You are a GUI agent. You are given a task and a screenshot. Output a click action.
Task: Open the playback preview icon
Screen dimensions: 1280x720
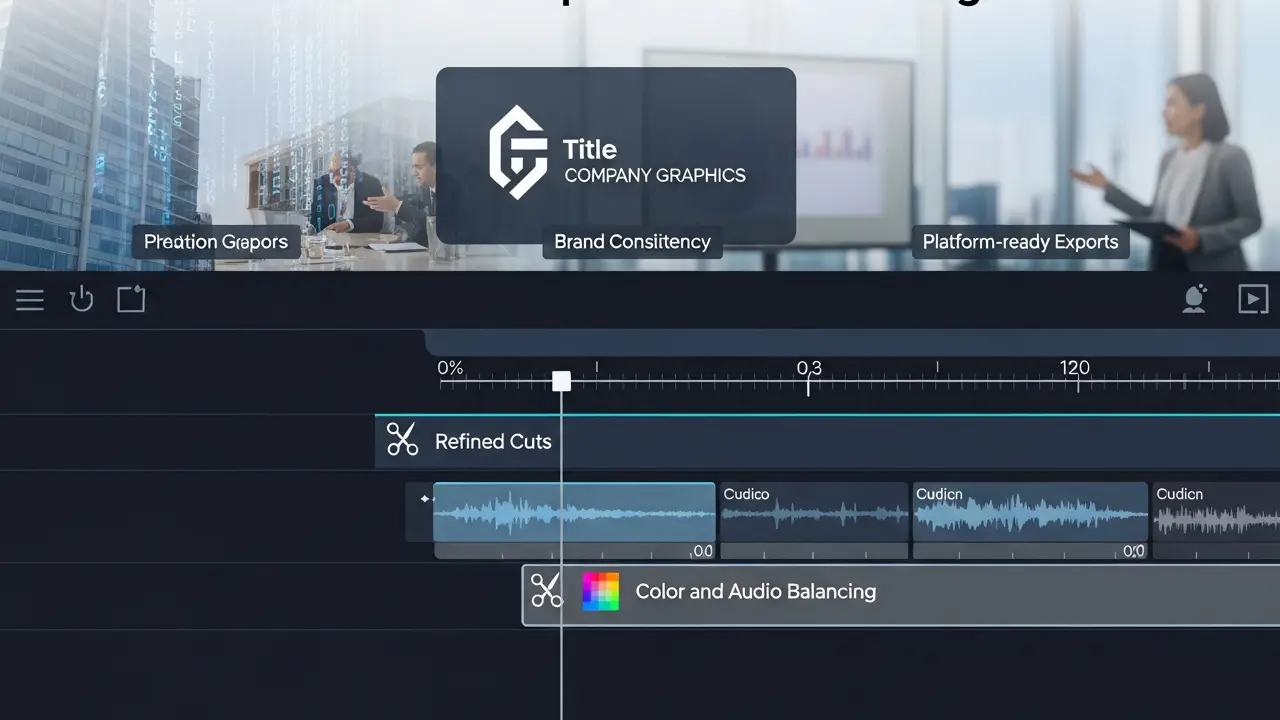pyautogui.click(x=1254, y=298)
